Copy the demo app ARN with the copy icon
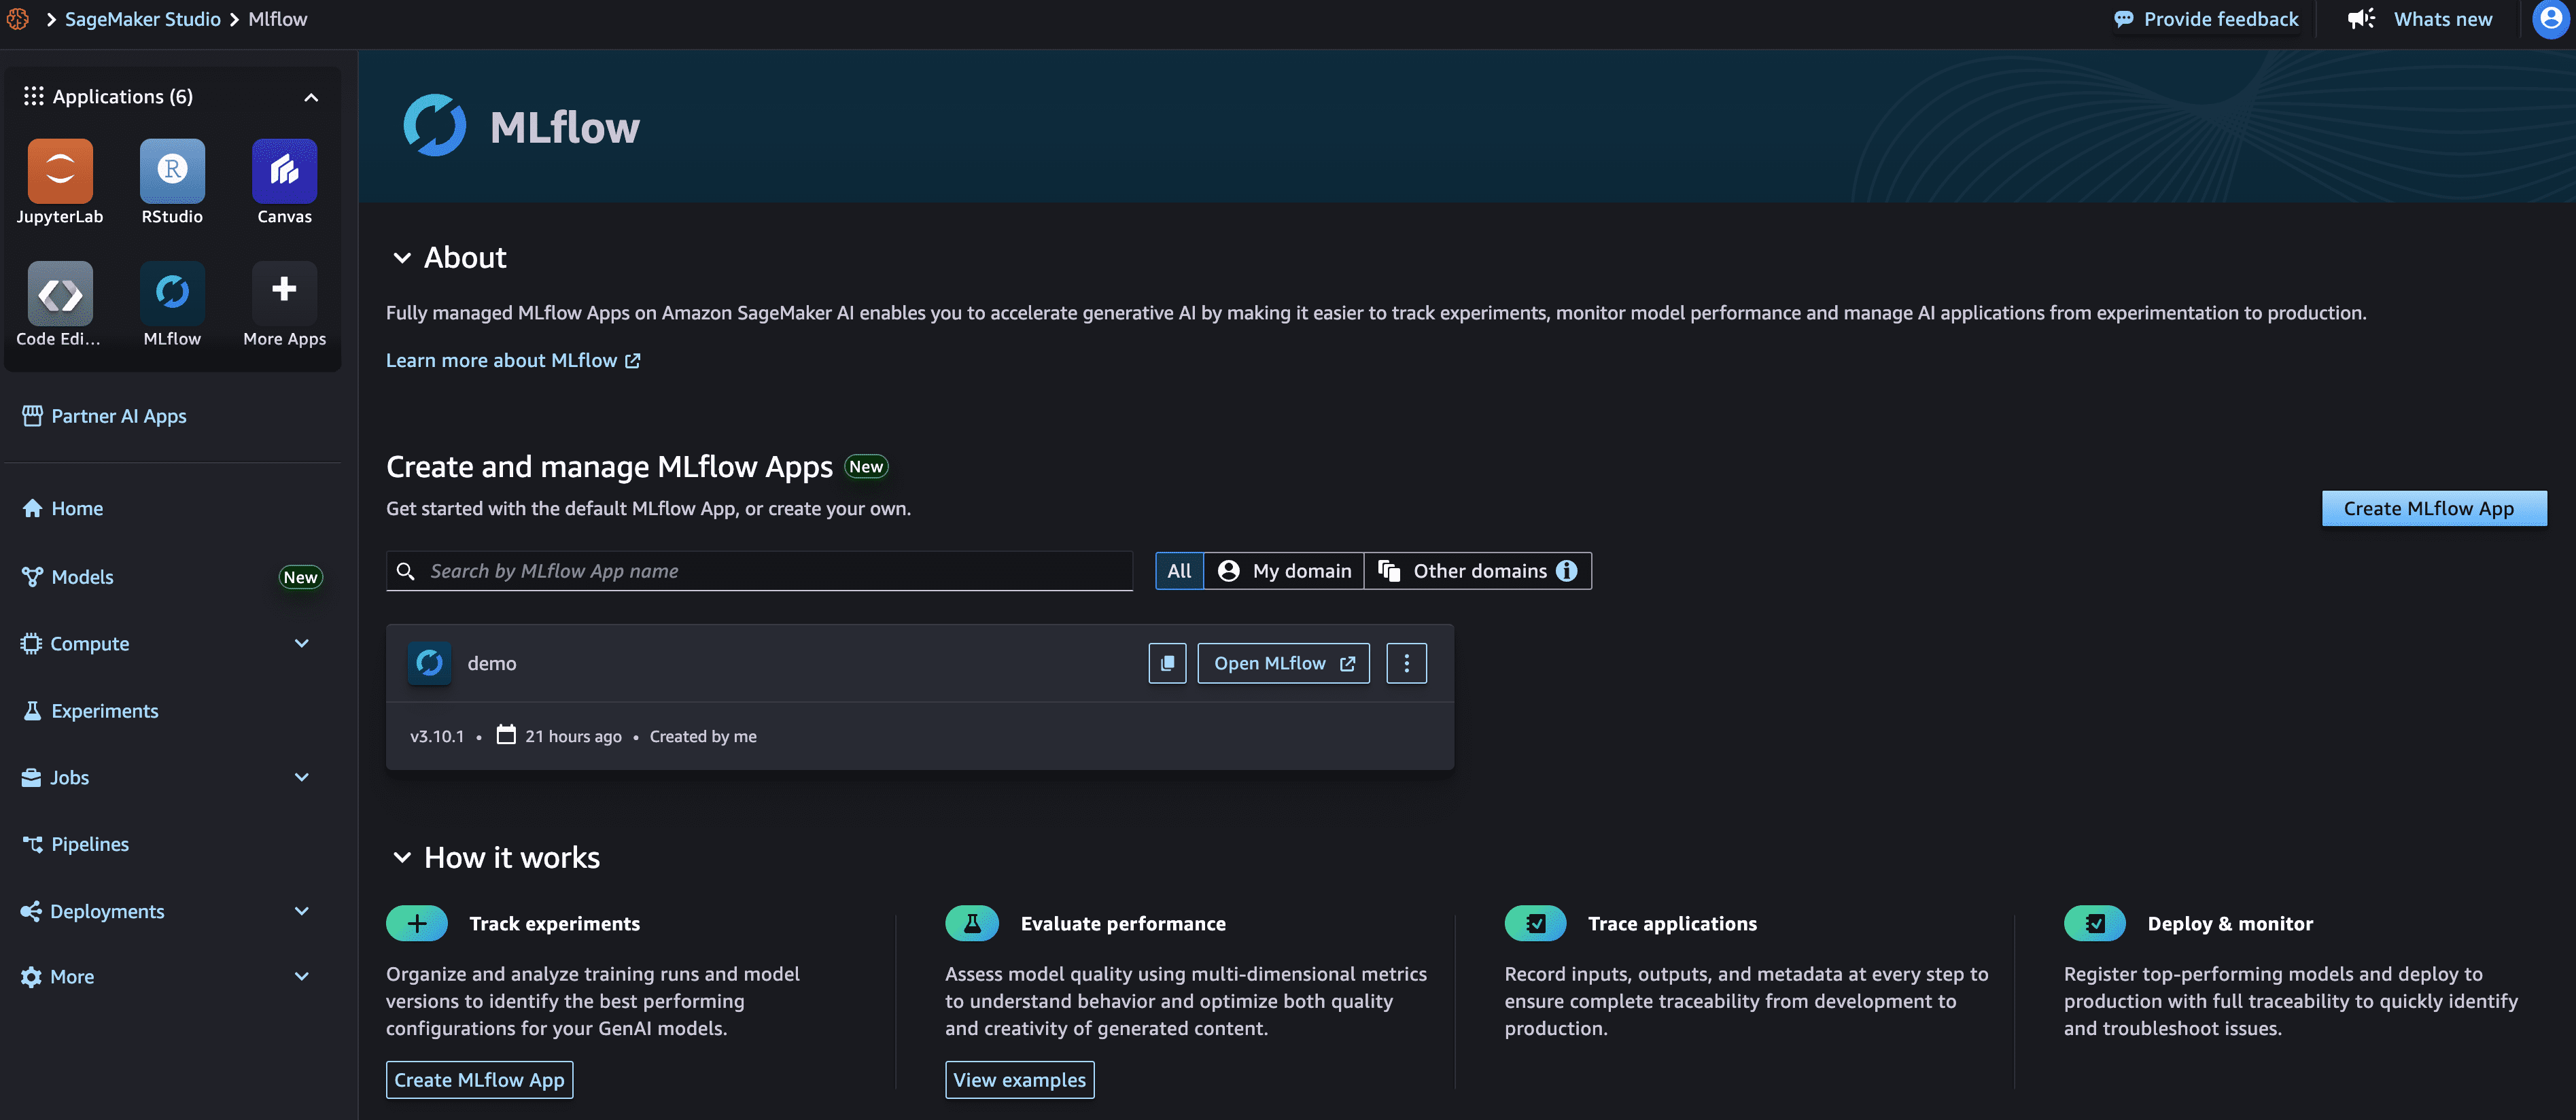 click(x=1167, y=663)
